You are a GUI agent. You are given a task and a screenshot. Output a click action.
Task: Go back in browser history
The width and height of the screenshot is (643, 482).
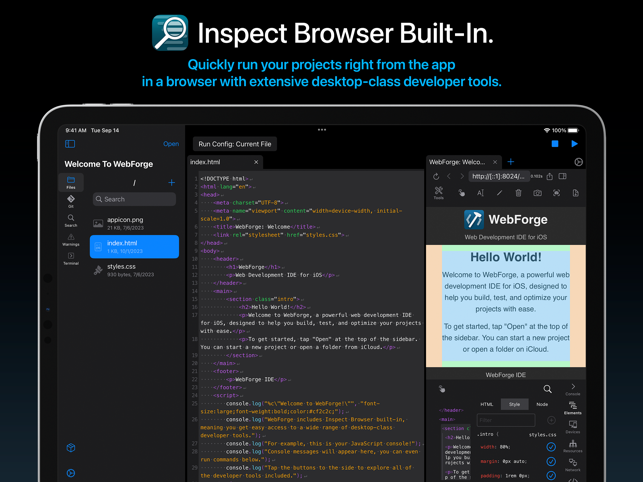[x=449, y=176]
